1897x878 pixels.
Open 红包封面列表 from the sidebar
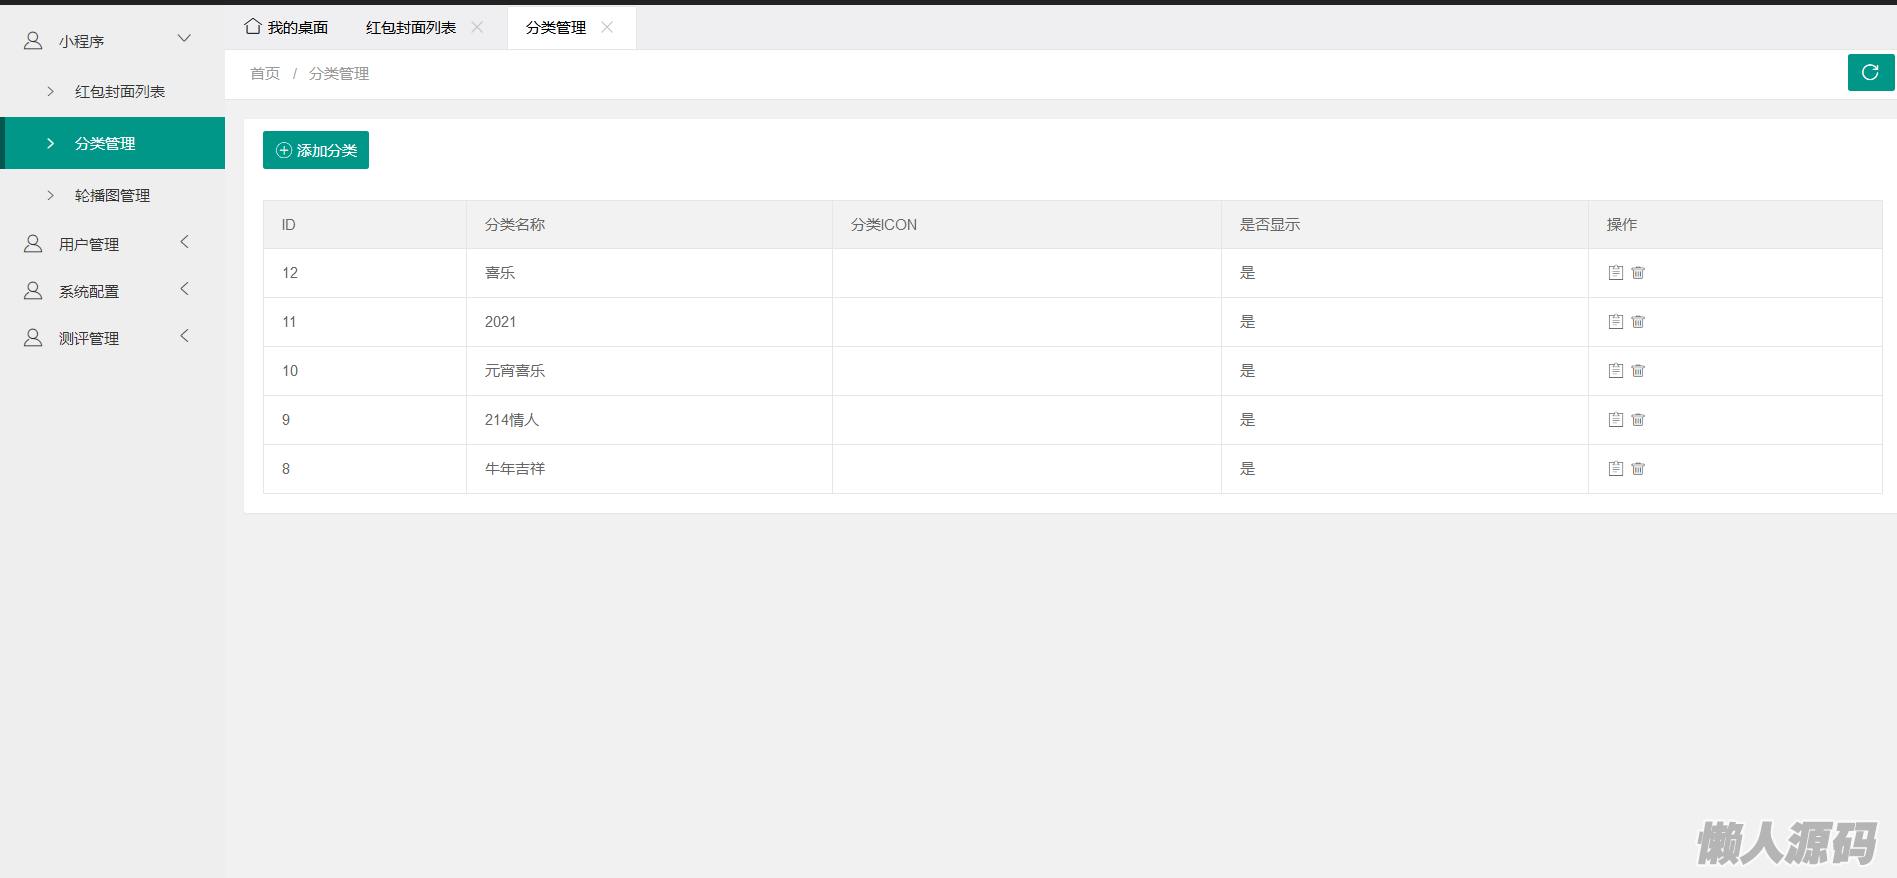[119, 92]
